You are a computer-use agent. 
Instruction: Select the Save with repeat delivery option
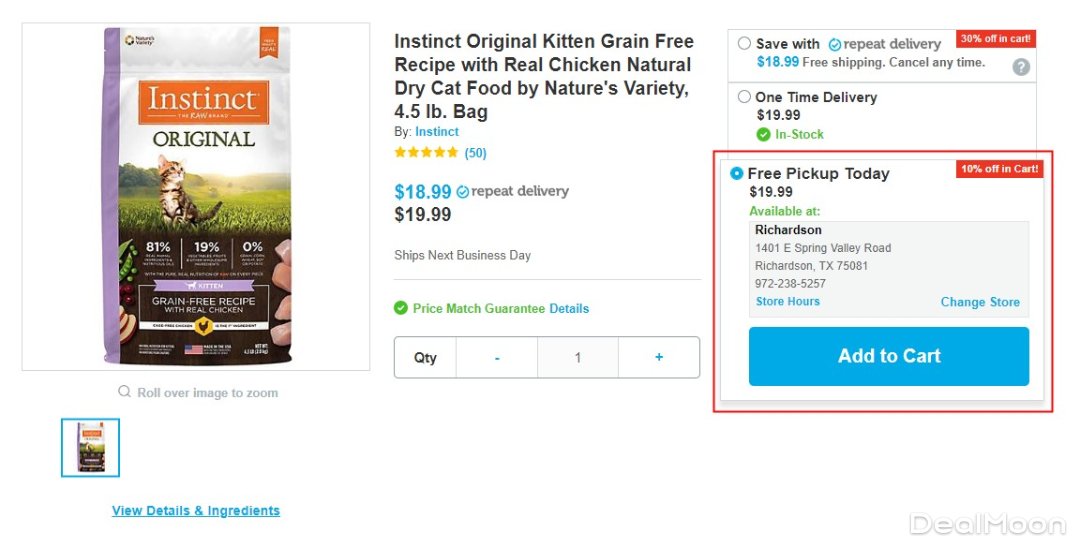pyautogui.click(x=744, y=44)
